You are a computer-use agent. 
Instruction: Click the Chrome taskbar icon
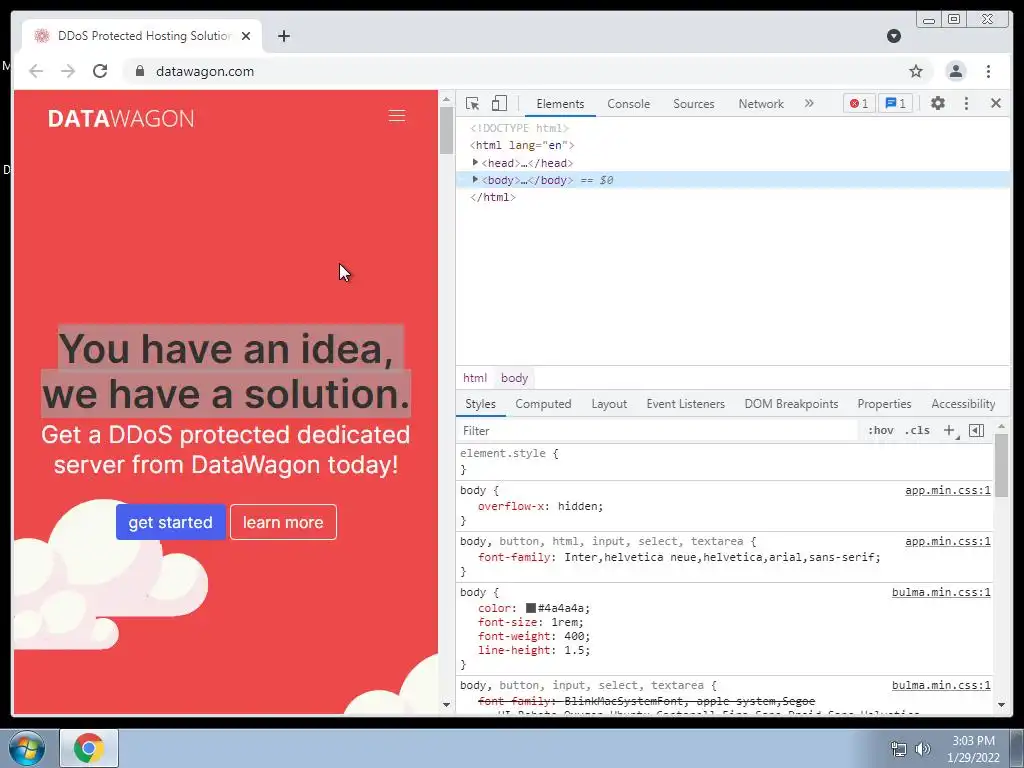pos(89,748)
